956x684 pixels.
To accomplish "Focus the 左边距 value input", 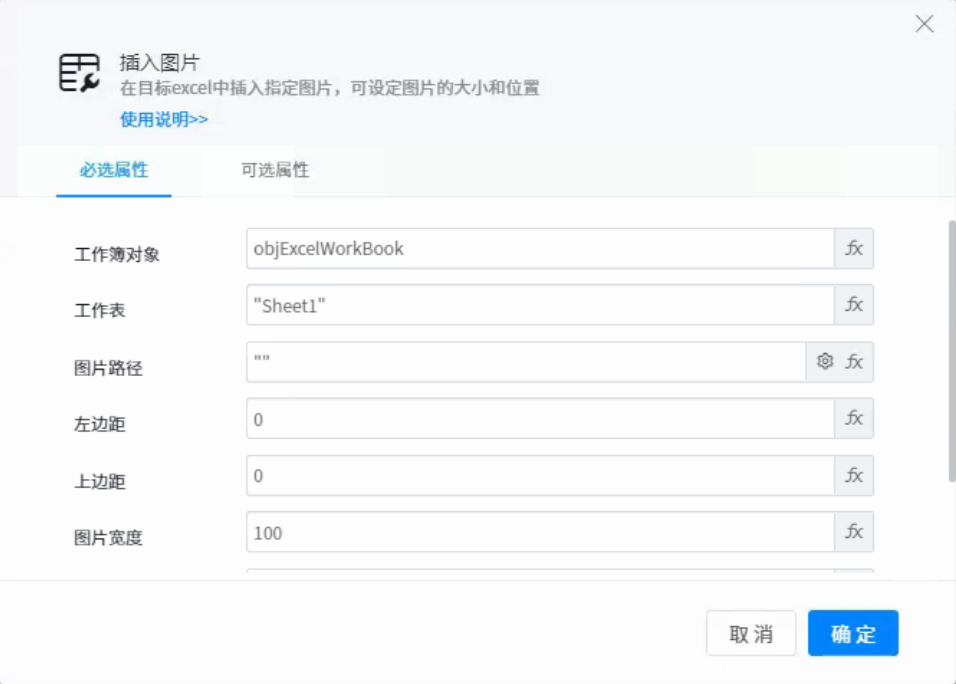I will pyautogui.click(x=540, y=418).
